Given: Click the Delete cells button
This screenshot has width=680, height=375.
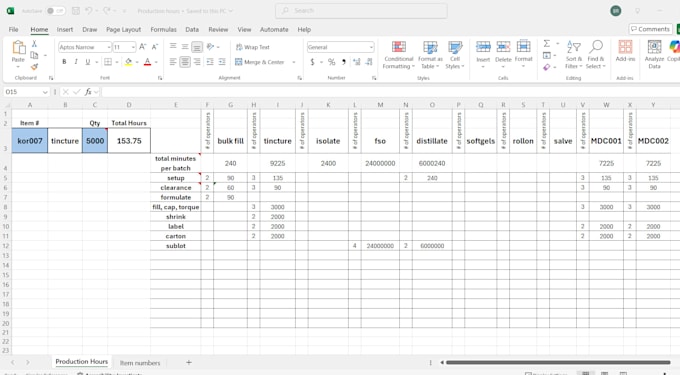Looking at the screenshot, I should (x=503, y=55).
